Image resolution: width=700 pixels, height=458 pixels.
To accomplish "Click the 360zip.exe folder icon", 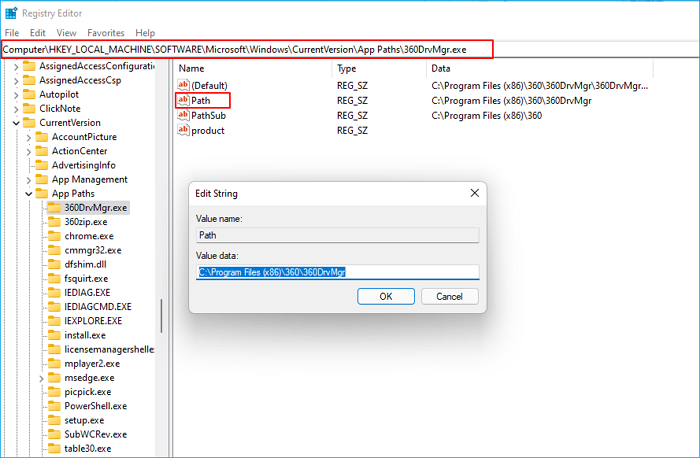I will click(54, 222).
